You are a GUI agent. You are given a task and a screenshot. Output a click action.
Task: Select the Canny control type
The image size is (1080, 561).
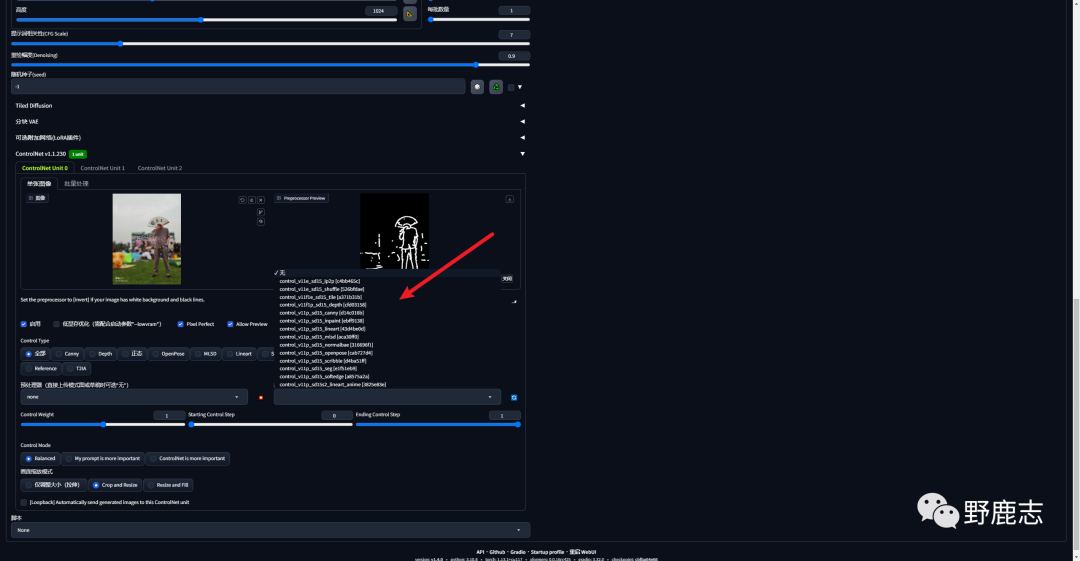(67, 354)
